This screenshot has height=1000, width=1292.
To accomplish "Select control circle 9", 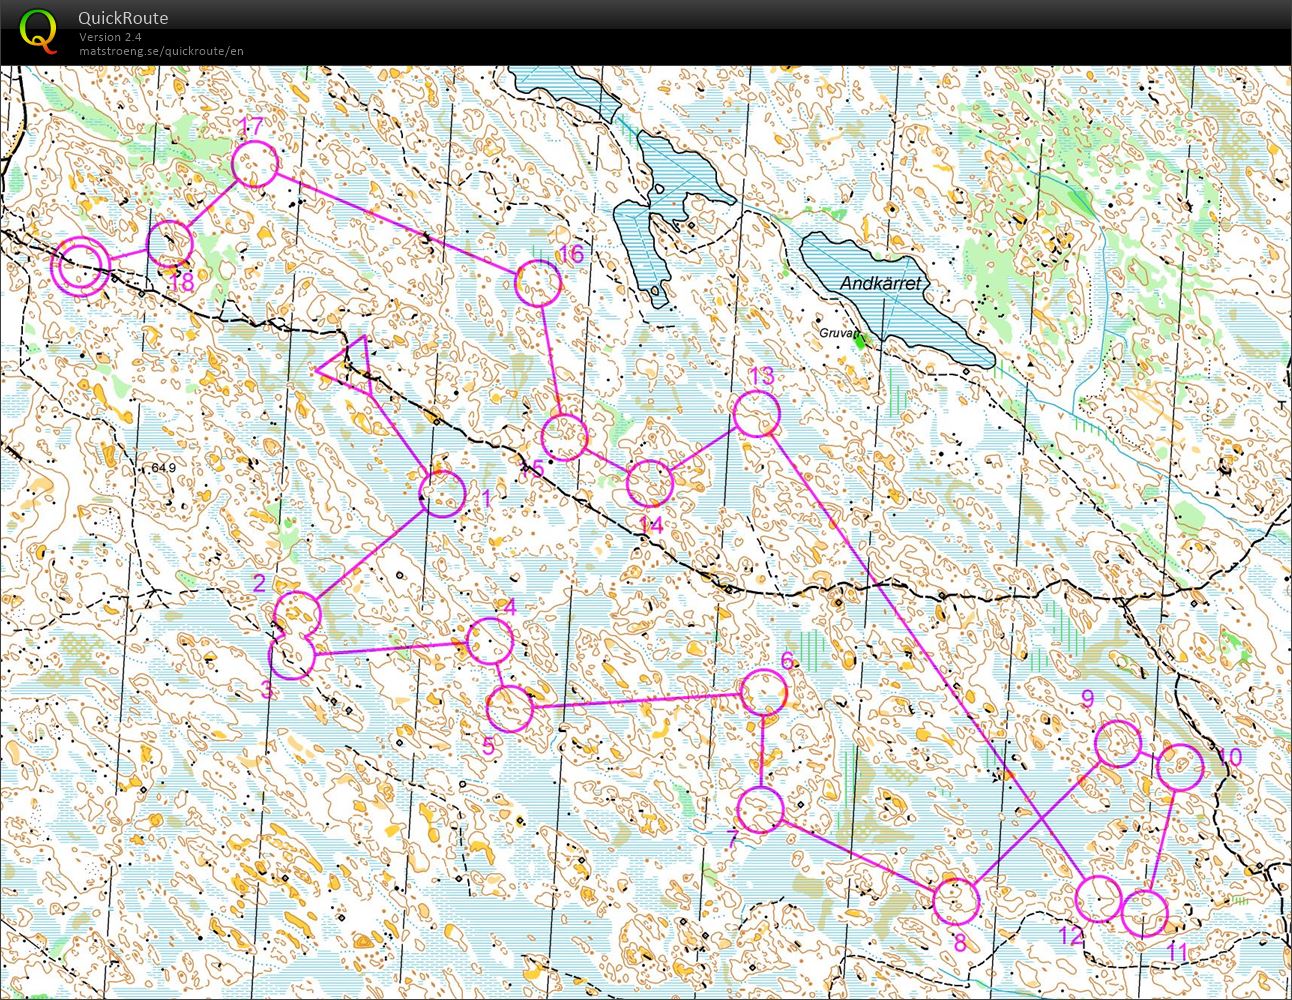I will 1118,744.
